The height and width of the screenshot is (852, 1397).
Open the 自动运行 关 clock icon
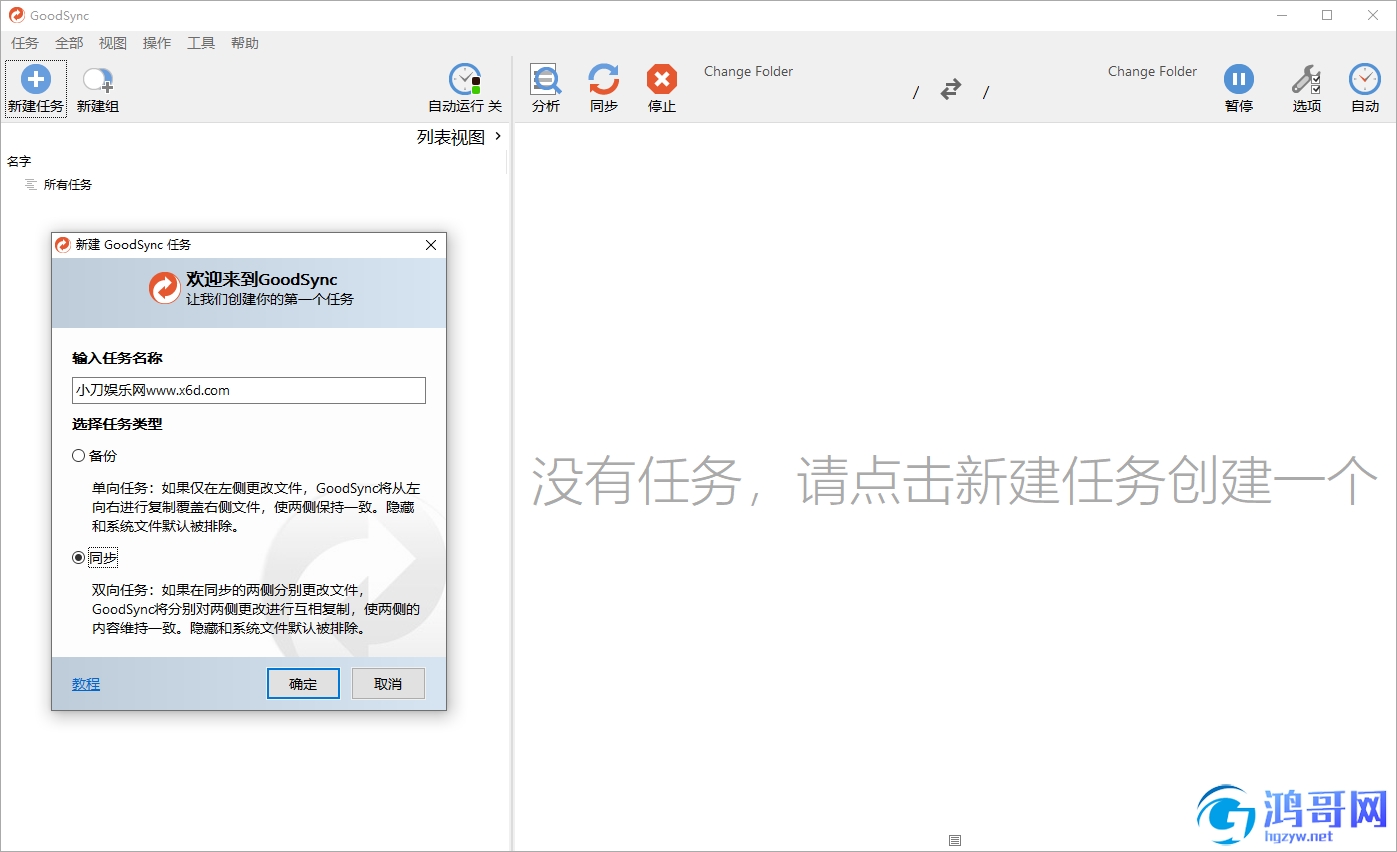click(x=465, y=79)
